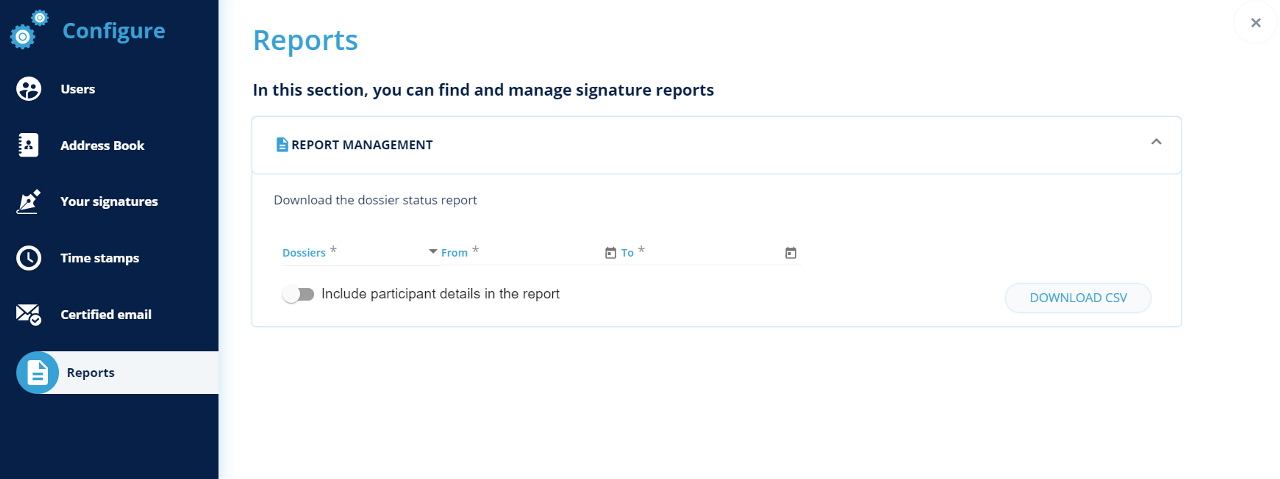Go to Users menu item

[78, 89]
